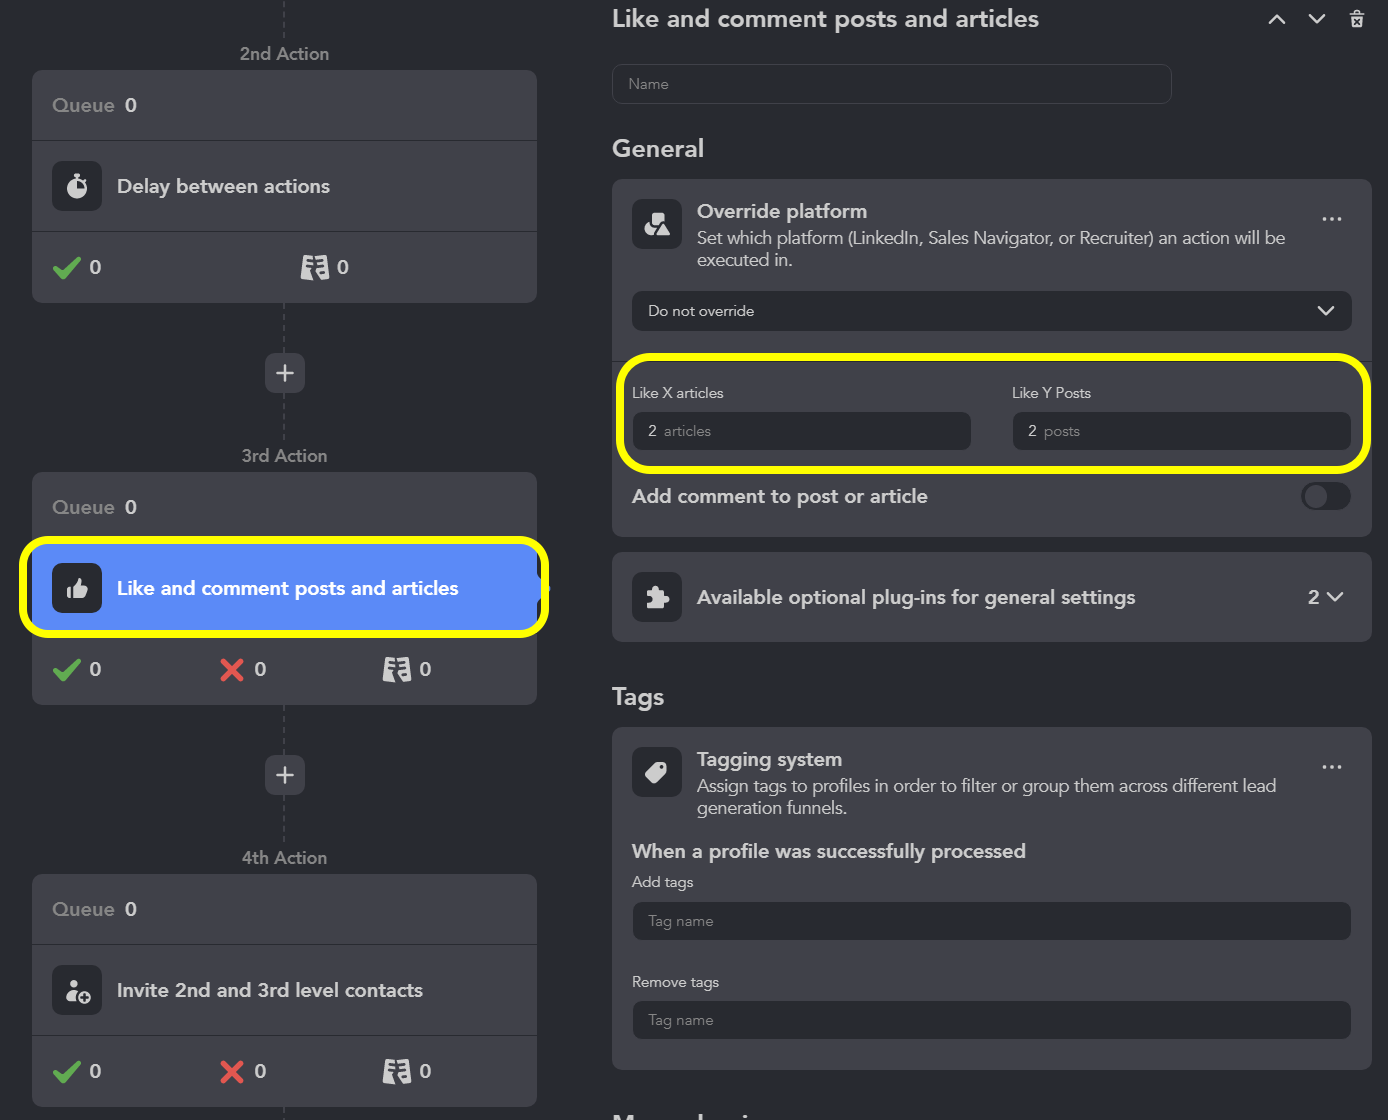Click the tag icon beside Tagging system

click(657, 772)
